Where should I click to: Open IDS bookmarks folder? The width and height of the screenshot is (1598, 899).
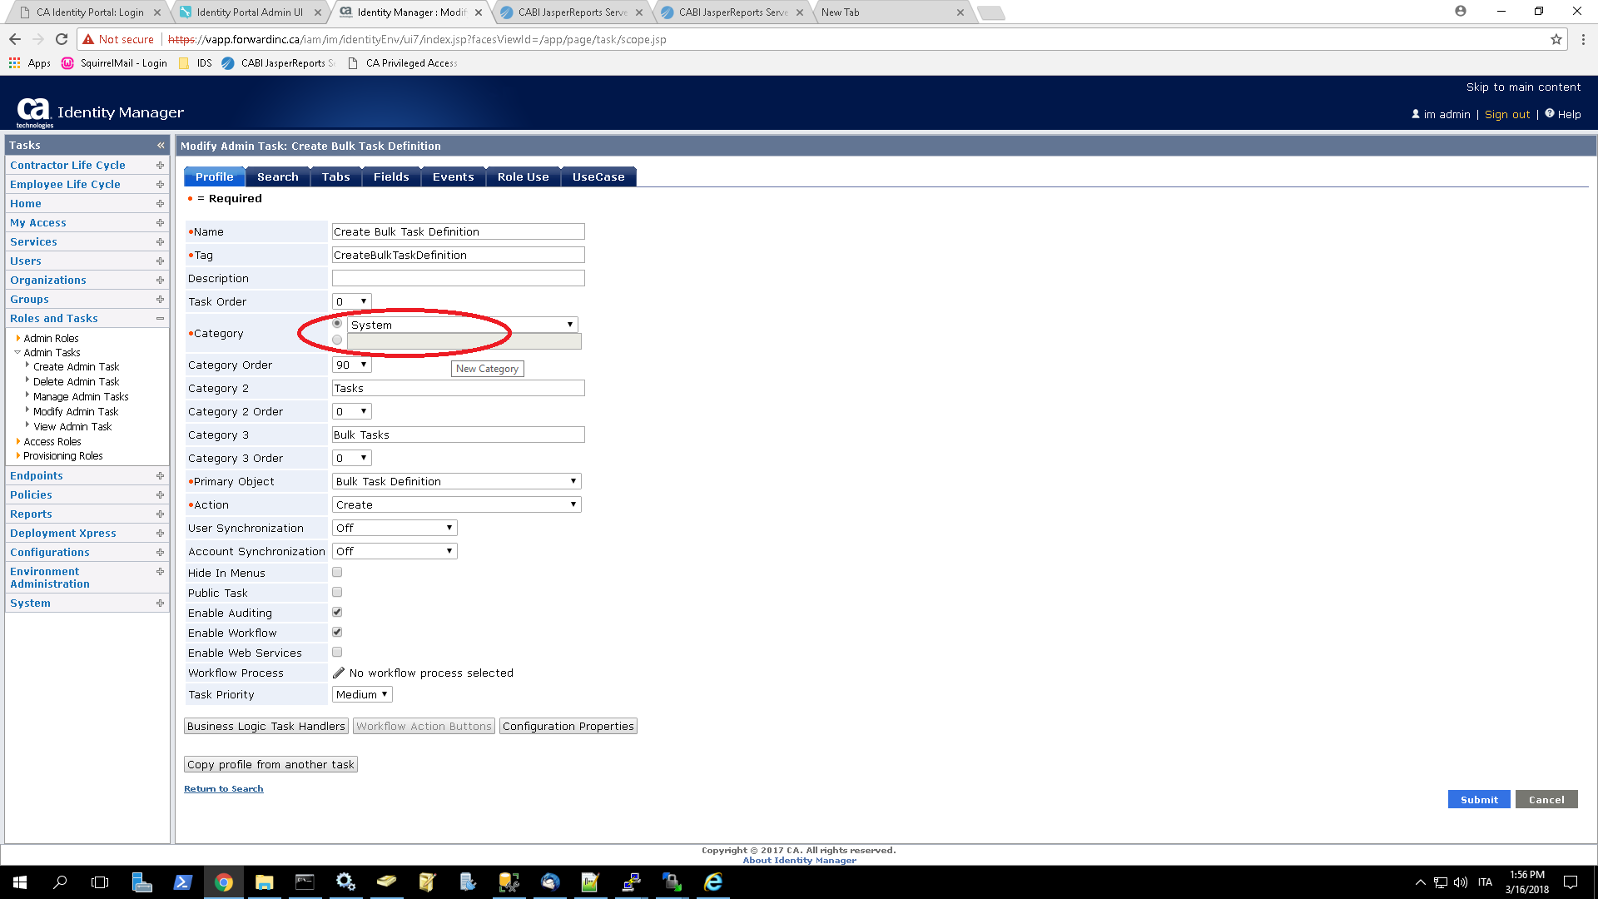(x=195, y=63)
